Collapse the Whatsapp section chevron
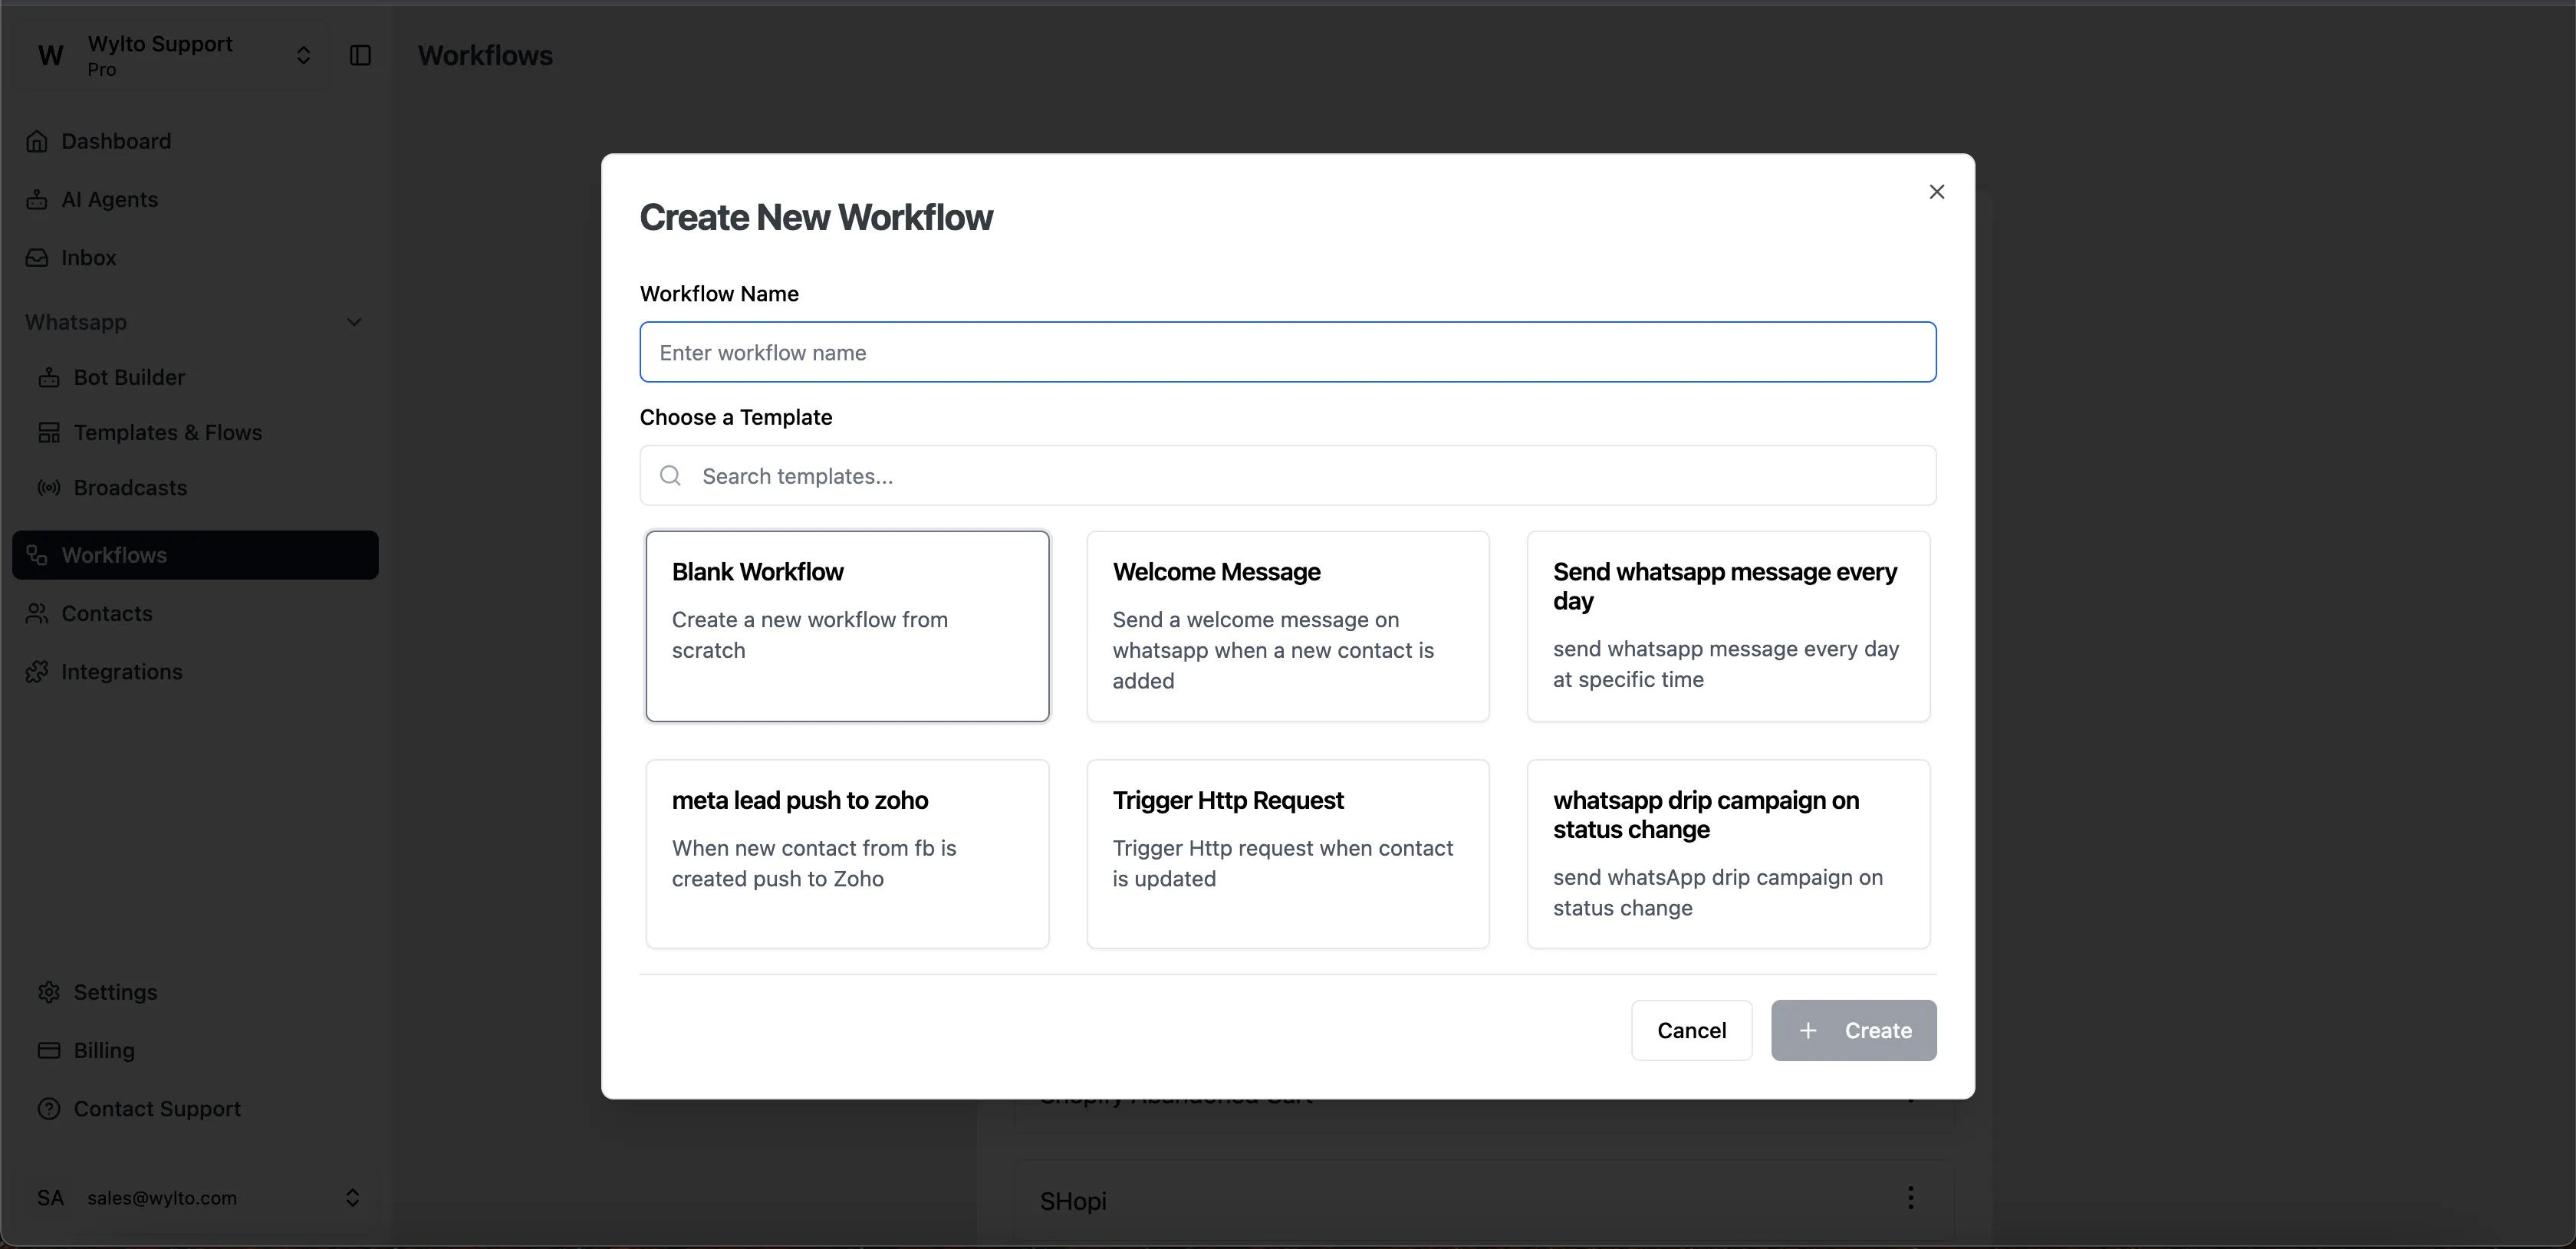The height and width of the screenshot is (1249, 2576). point(354,322)
